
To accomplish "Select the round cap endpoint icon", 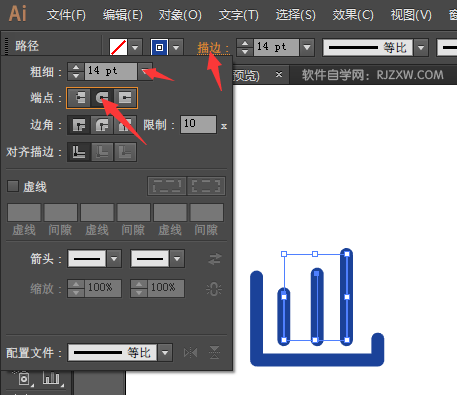I will (x=102, y=98).
